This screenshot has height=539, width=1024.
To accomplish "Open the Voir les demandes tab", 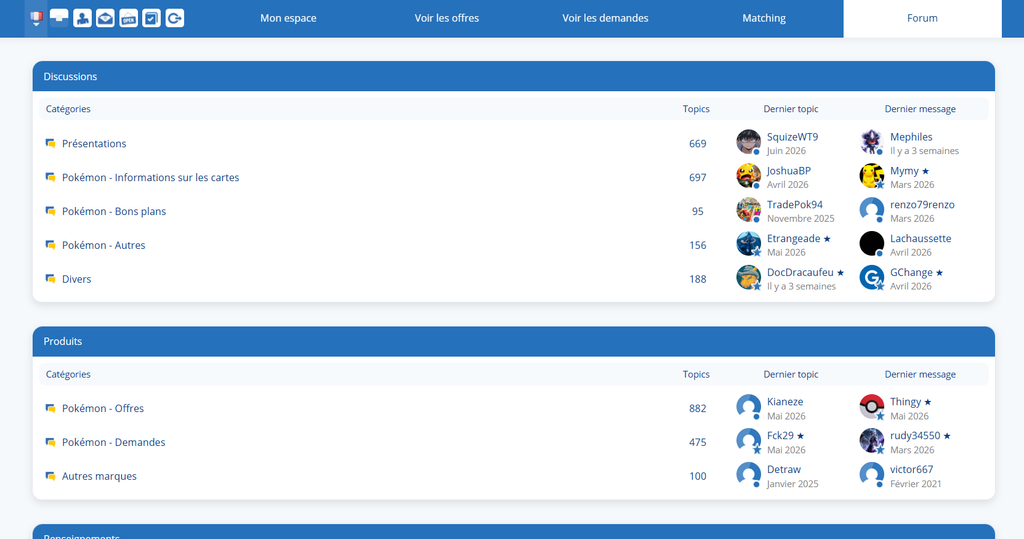I will (x=605, y=18).
